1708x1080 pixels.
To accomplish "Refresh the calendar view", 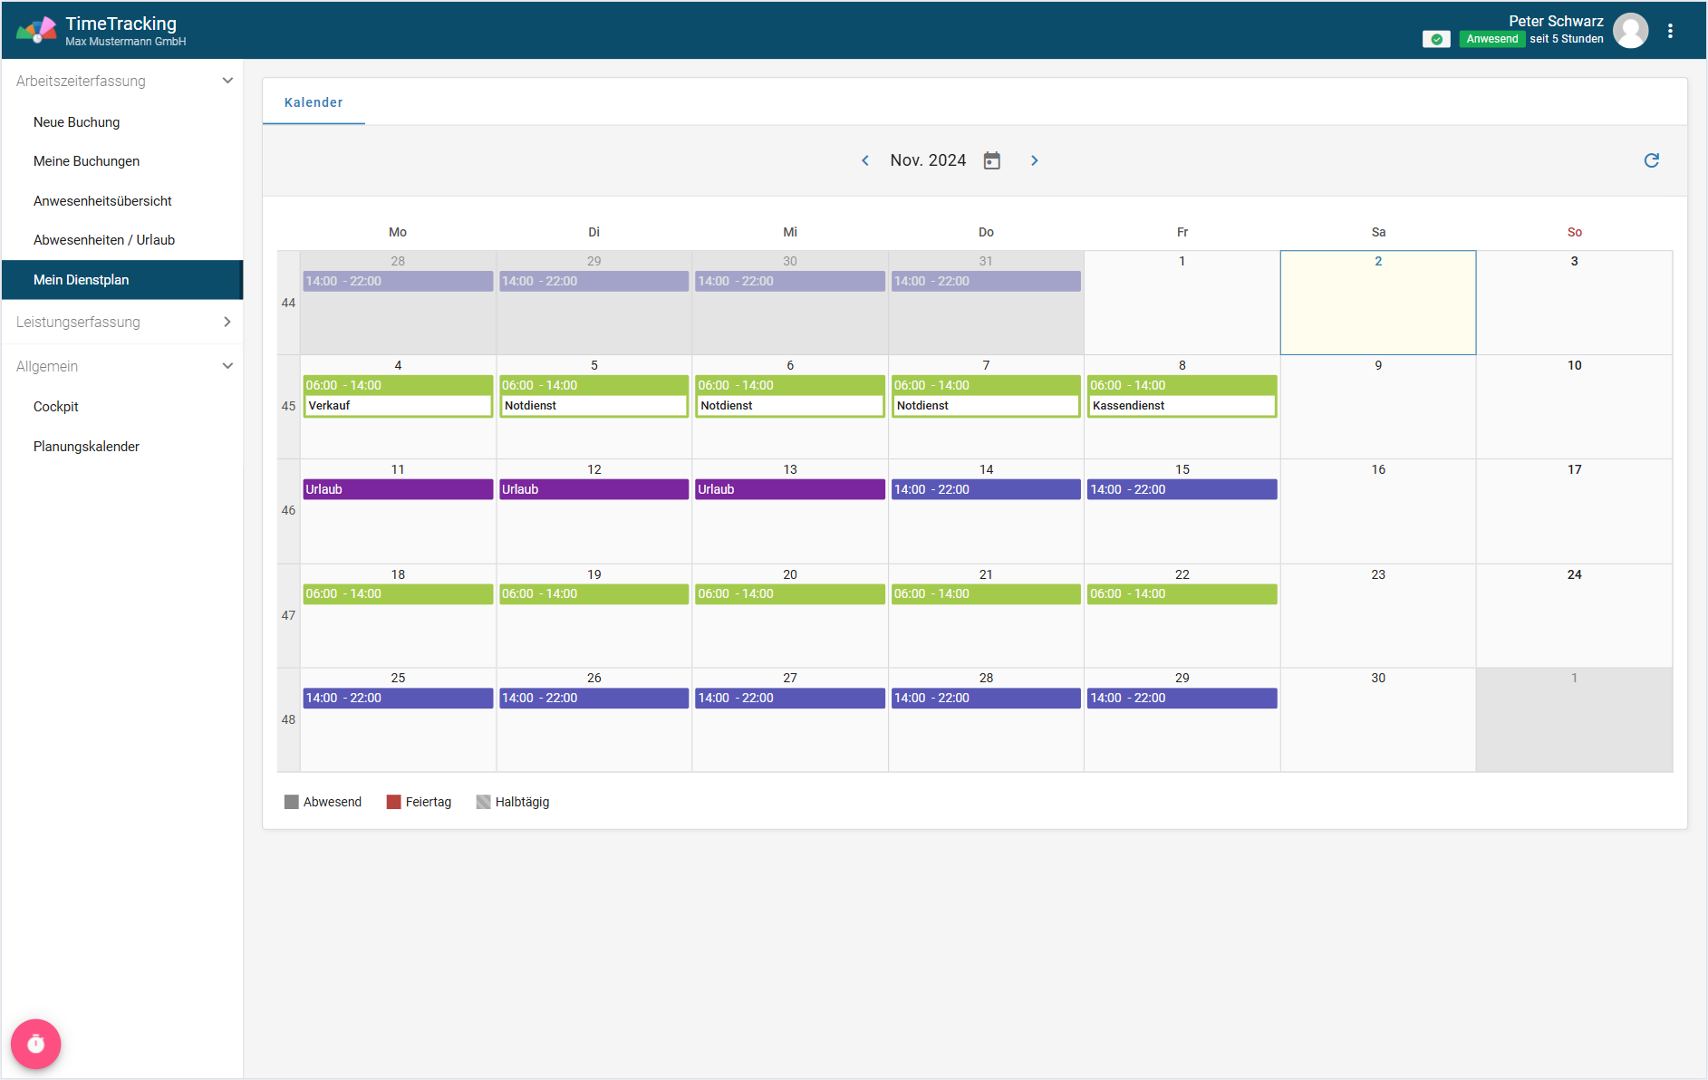I will tap(1651, 161).
